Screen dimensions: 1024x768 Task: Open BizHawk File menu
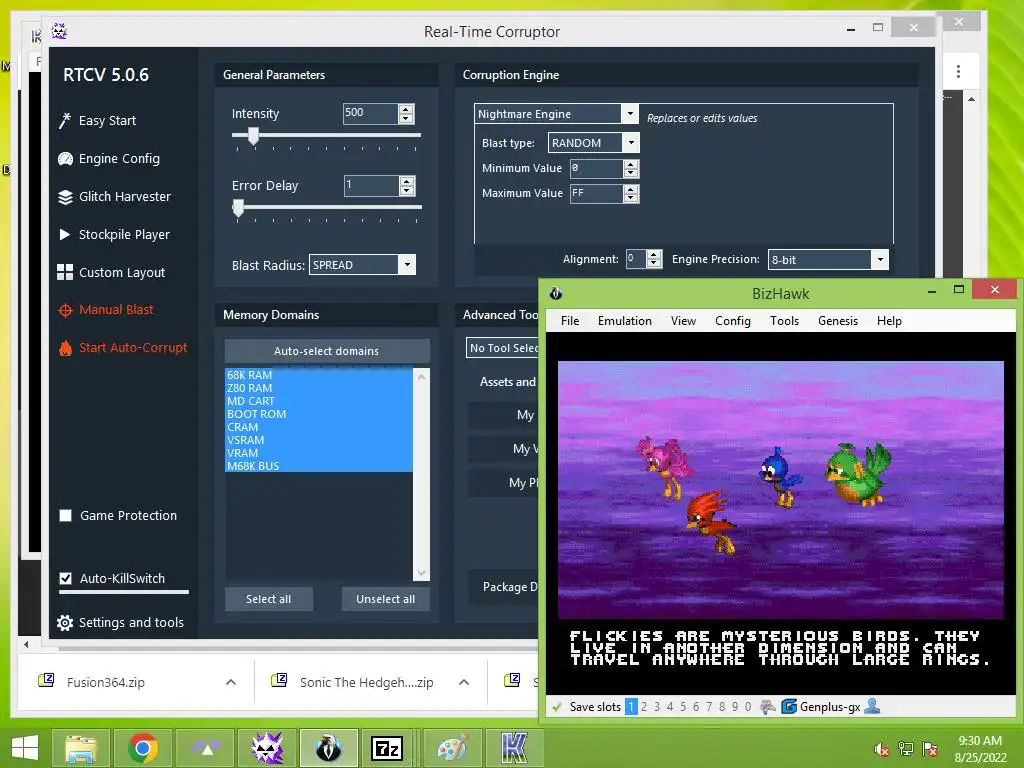569,321
